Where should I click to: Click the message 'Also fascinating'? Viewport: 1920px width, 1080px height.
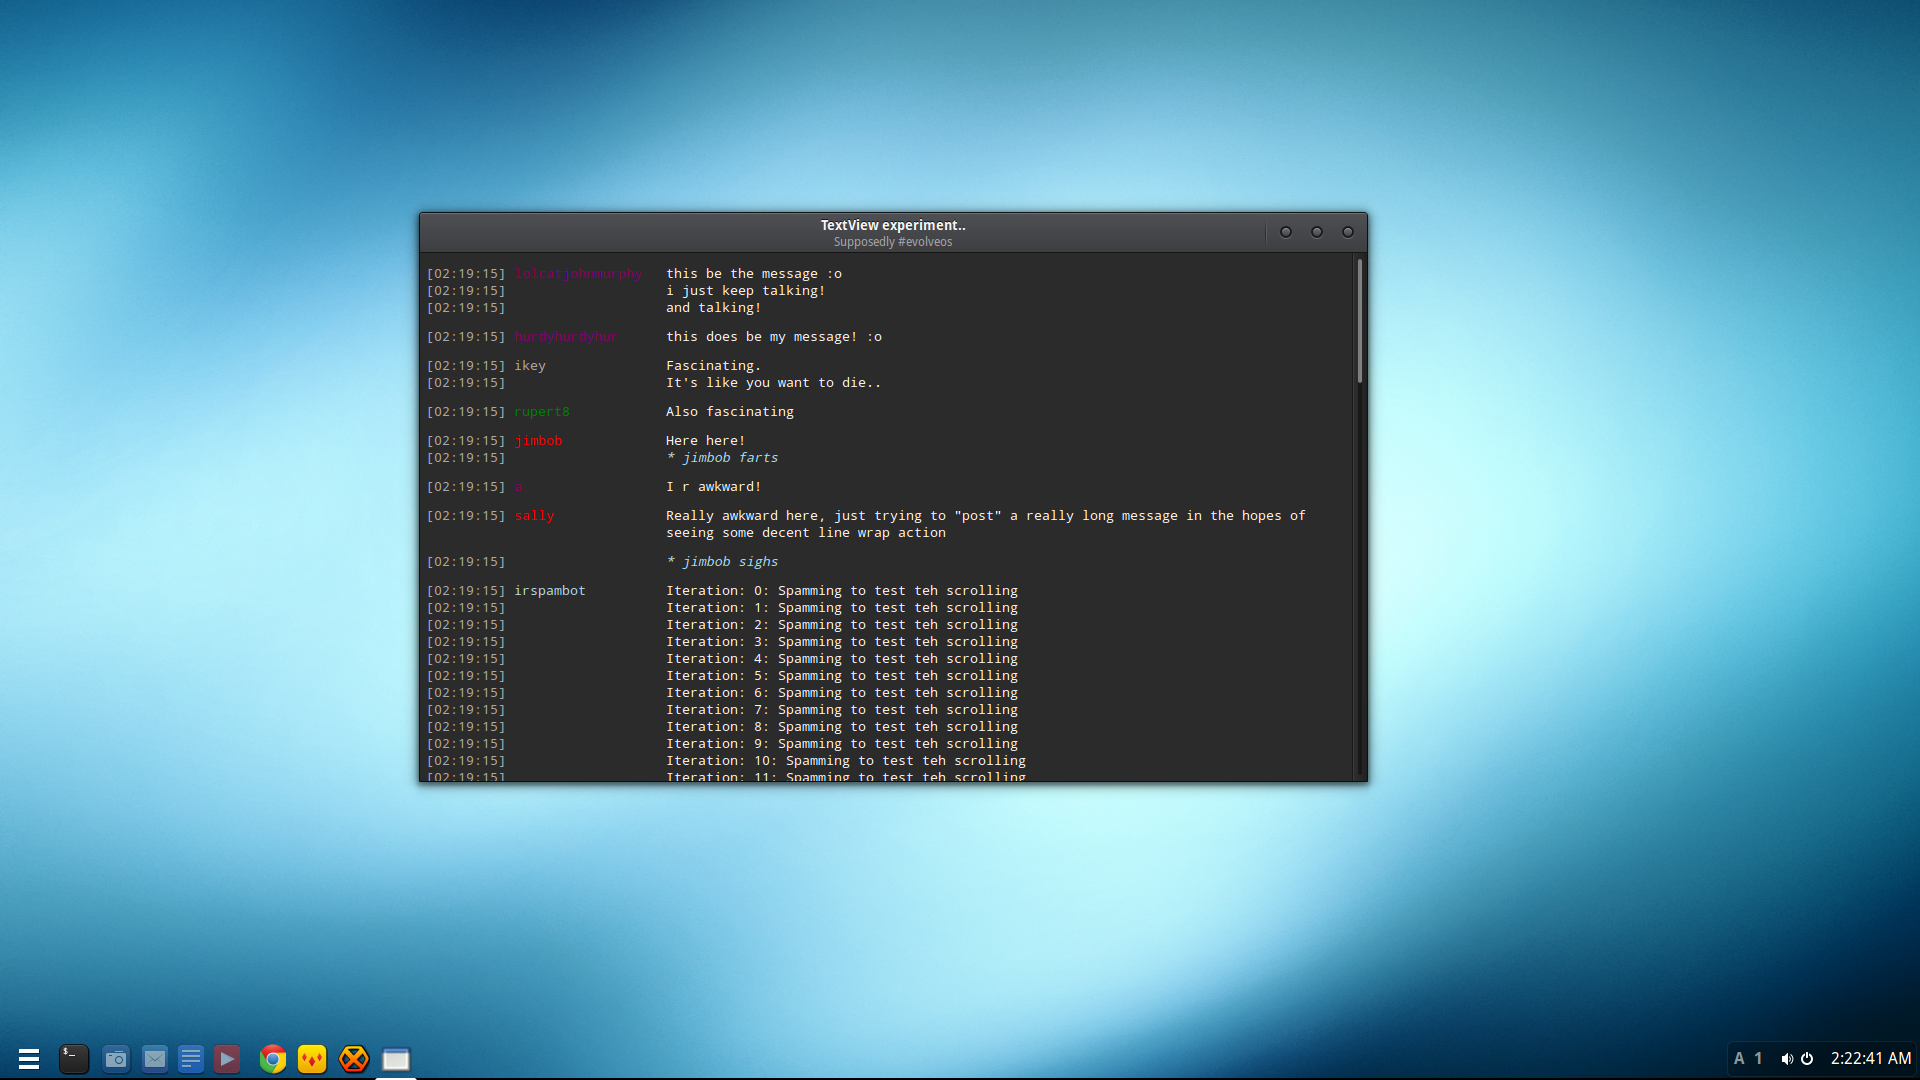point(730,412)
